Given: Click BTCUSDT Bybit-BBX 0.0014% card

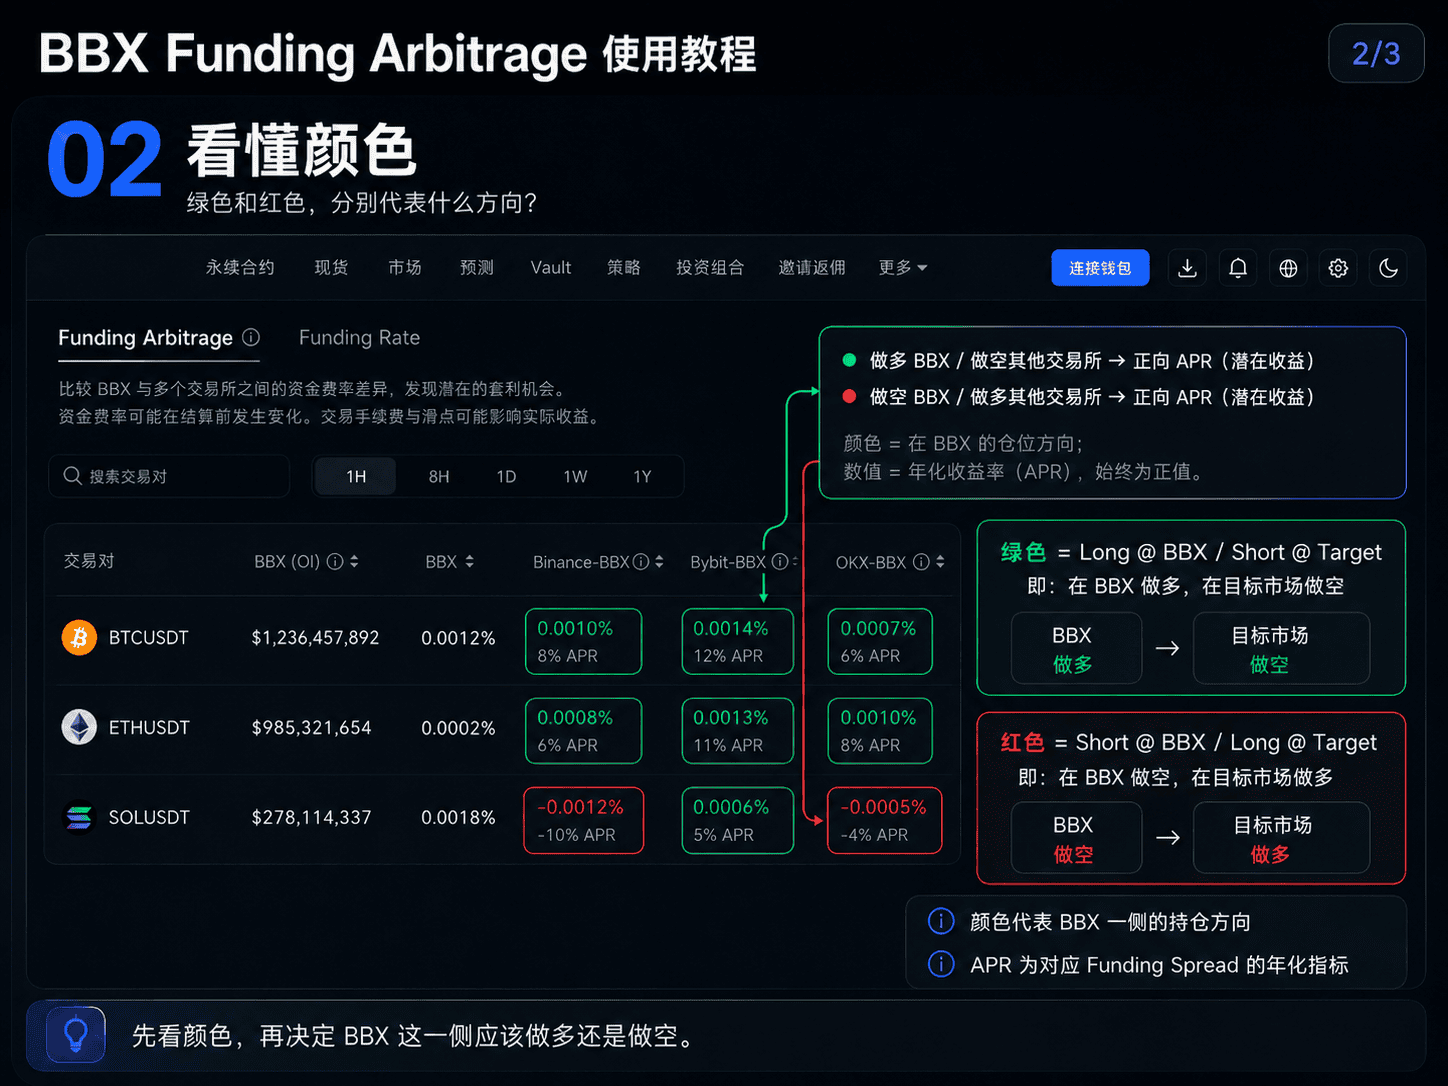Looking at the screenshot, I should (x=737, y=641).
